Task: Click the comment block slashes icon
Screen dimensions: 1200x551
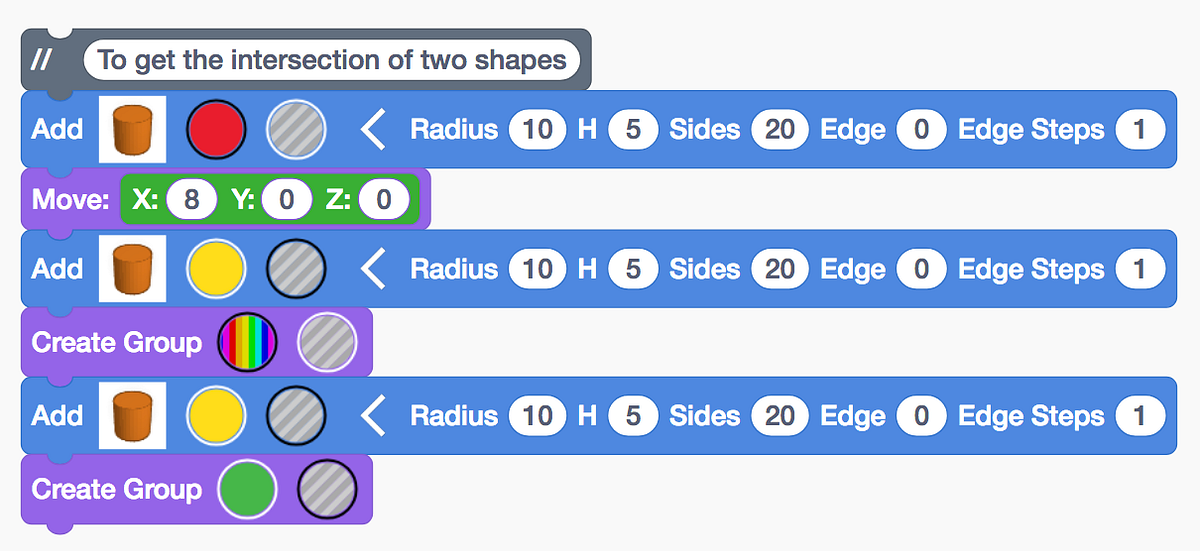Action: pos(42,60)
